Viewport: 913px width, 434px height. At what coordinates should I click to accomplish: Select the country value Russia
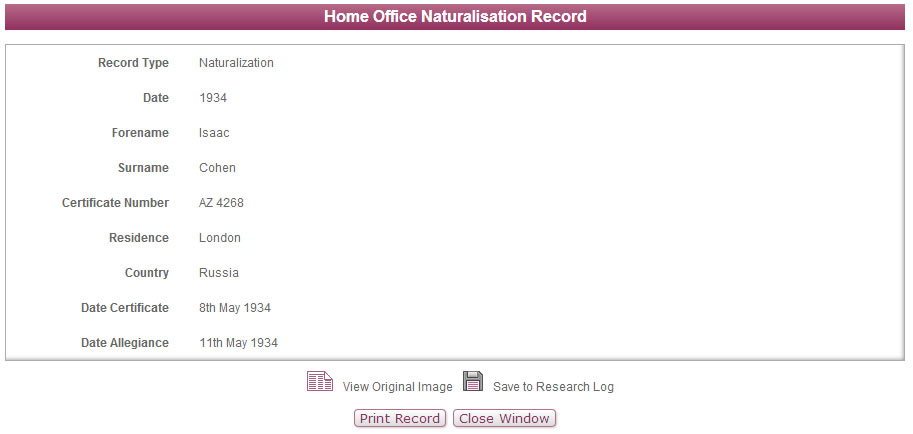[x=219, y=273]
